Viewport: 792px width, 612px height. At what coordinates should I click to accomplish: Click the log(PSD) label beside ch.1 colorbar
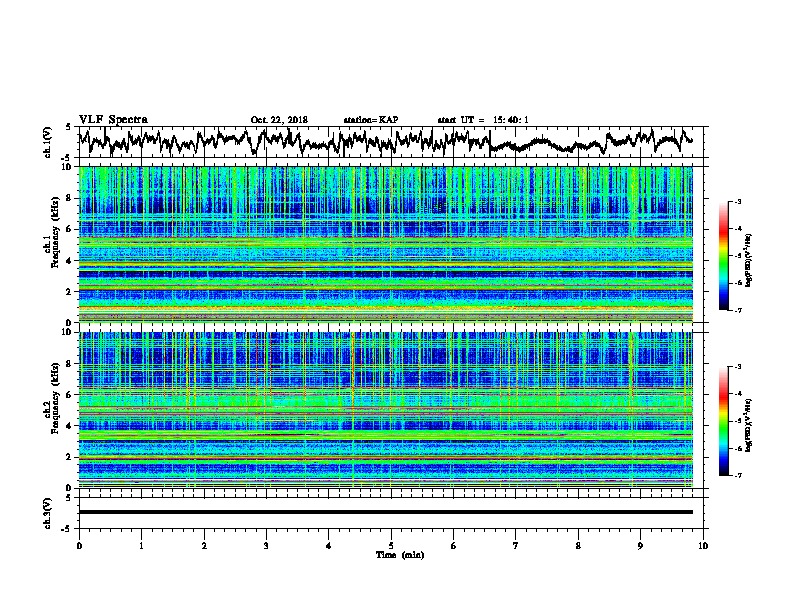point(749,260)
